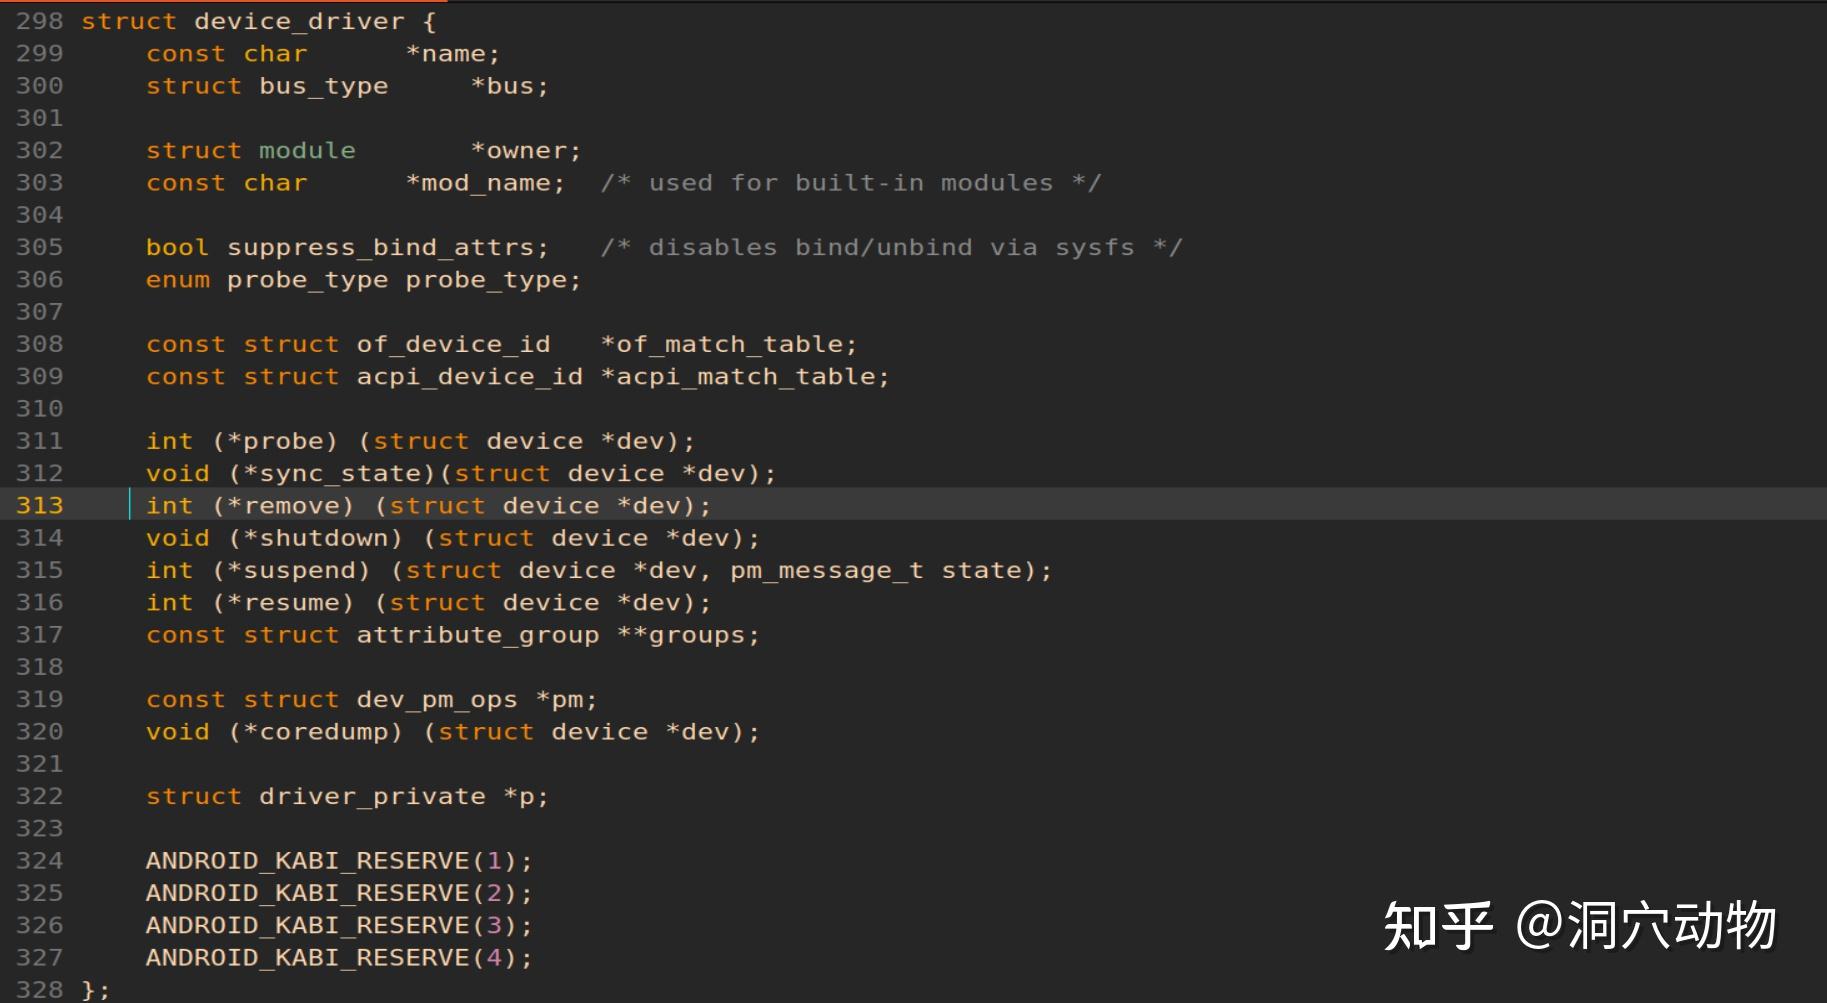Image resolution: width=1827 pixels, height=1003 pixels.
Task: Click '(*probe)' on line 311
Action: (x=275, y=442)
